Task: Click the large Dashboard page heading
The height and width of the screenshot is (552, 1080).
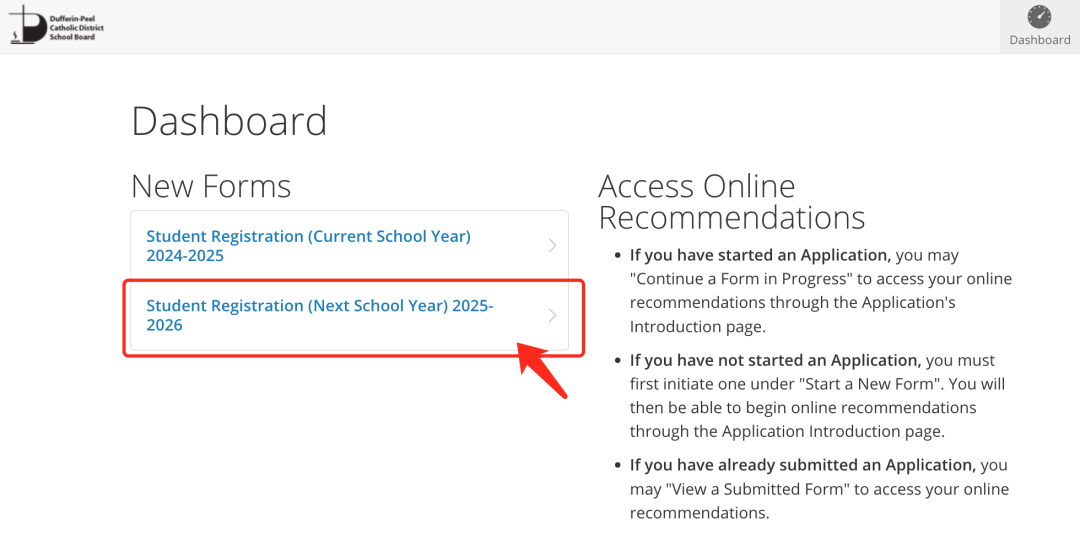Action: pyautogui.click(x=229, y=121)
